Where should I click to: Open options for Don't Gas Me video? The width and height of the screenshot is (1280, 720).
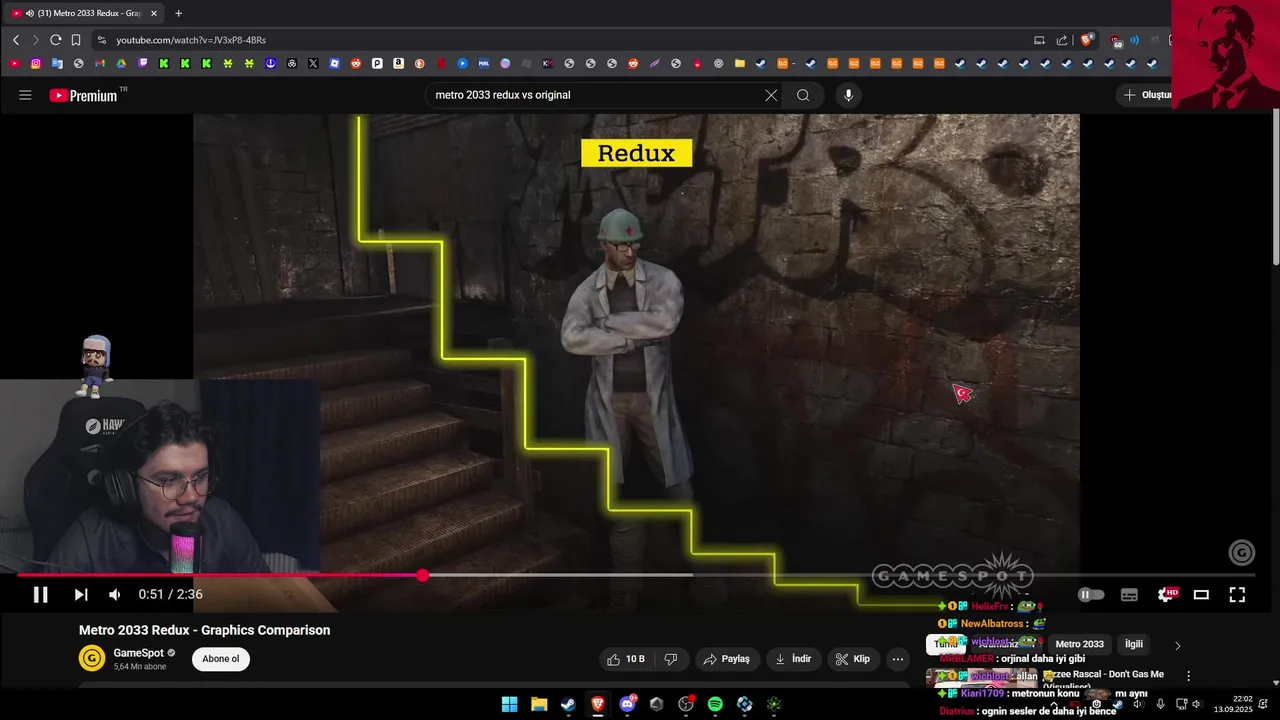pos(1188,676)
